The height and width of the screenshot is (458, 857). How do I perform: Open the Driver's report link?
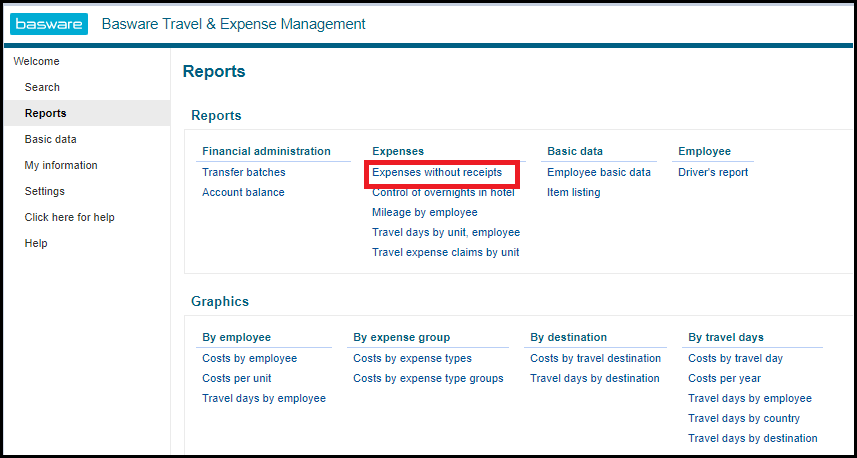[712, 172]
